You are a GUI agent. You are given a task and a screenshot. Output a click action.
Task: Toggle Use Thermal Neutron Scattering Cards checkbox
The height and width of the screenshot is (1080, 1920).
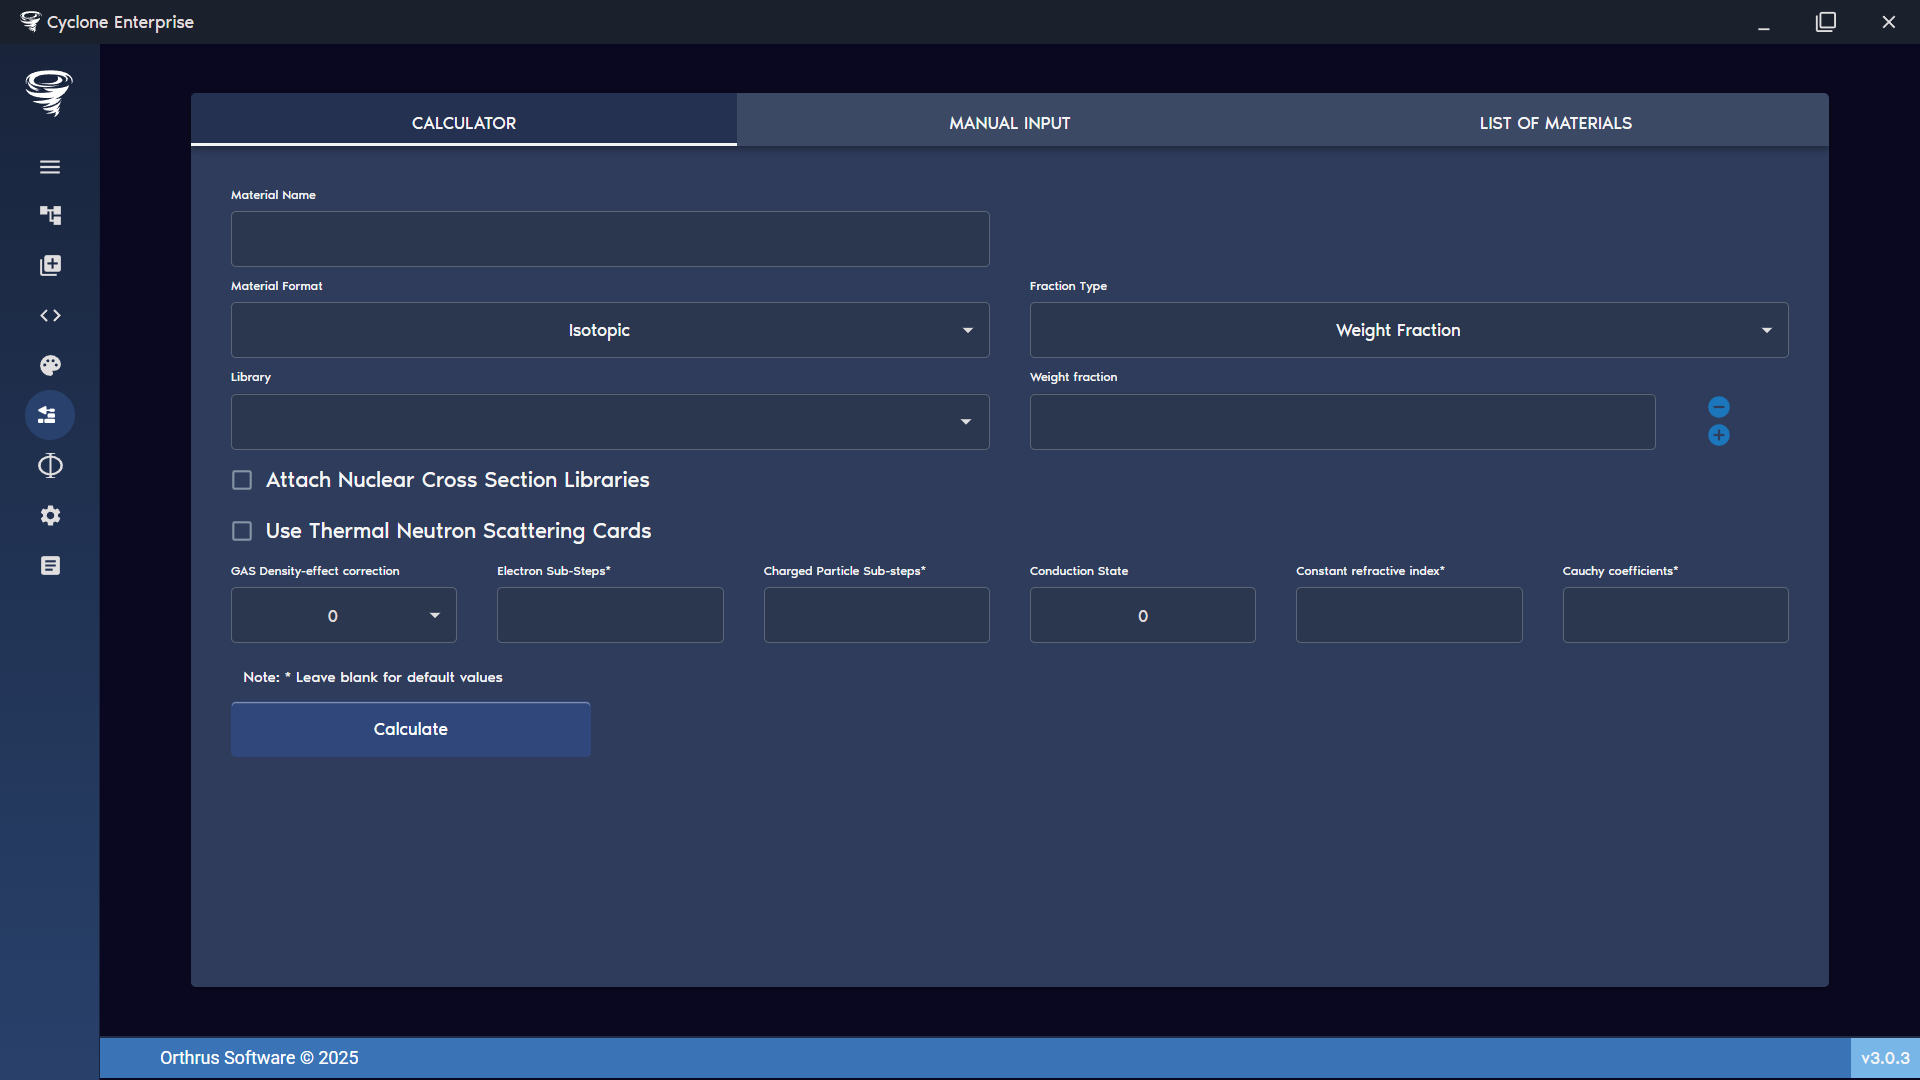pos(242,531)
